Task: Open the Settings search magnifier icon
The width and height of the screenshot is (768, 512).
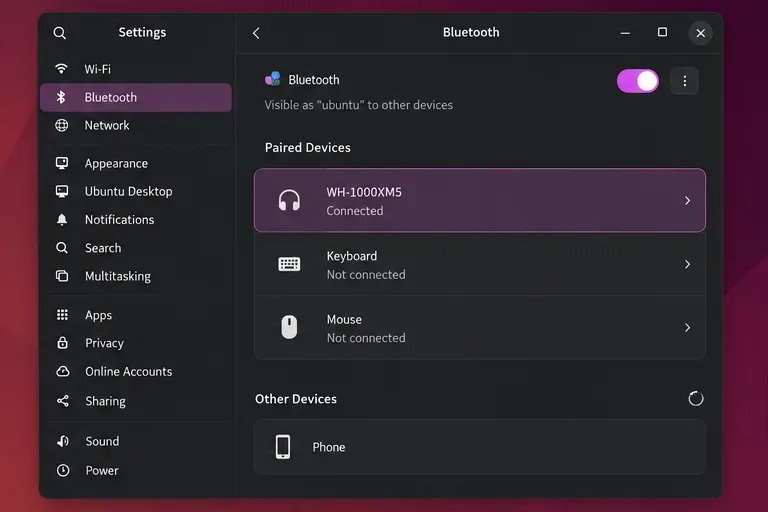Action: (60, 33)
